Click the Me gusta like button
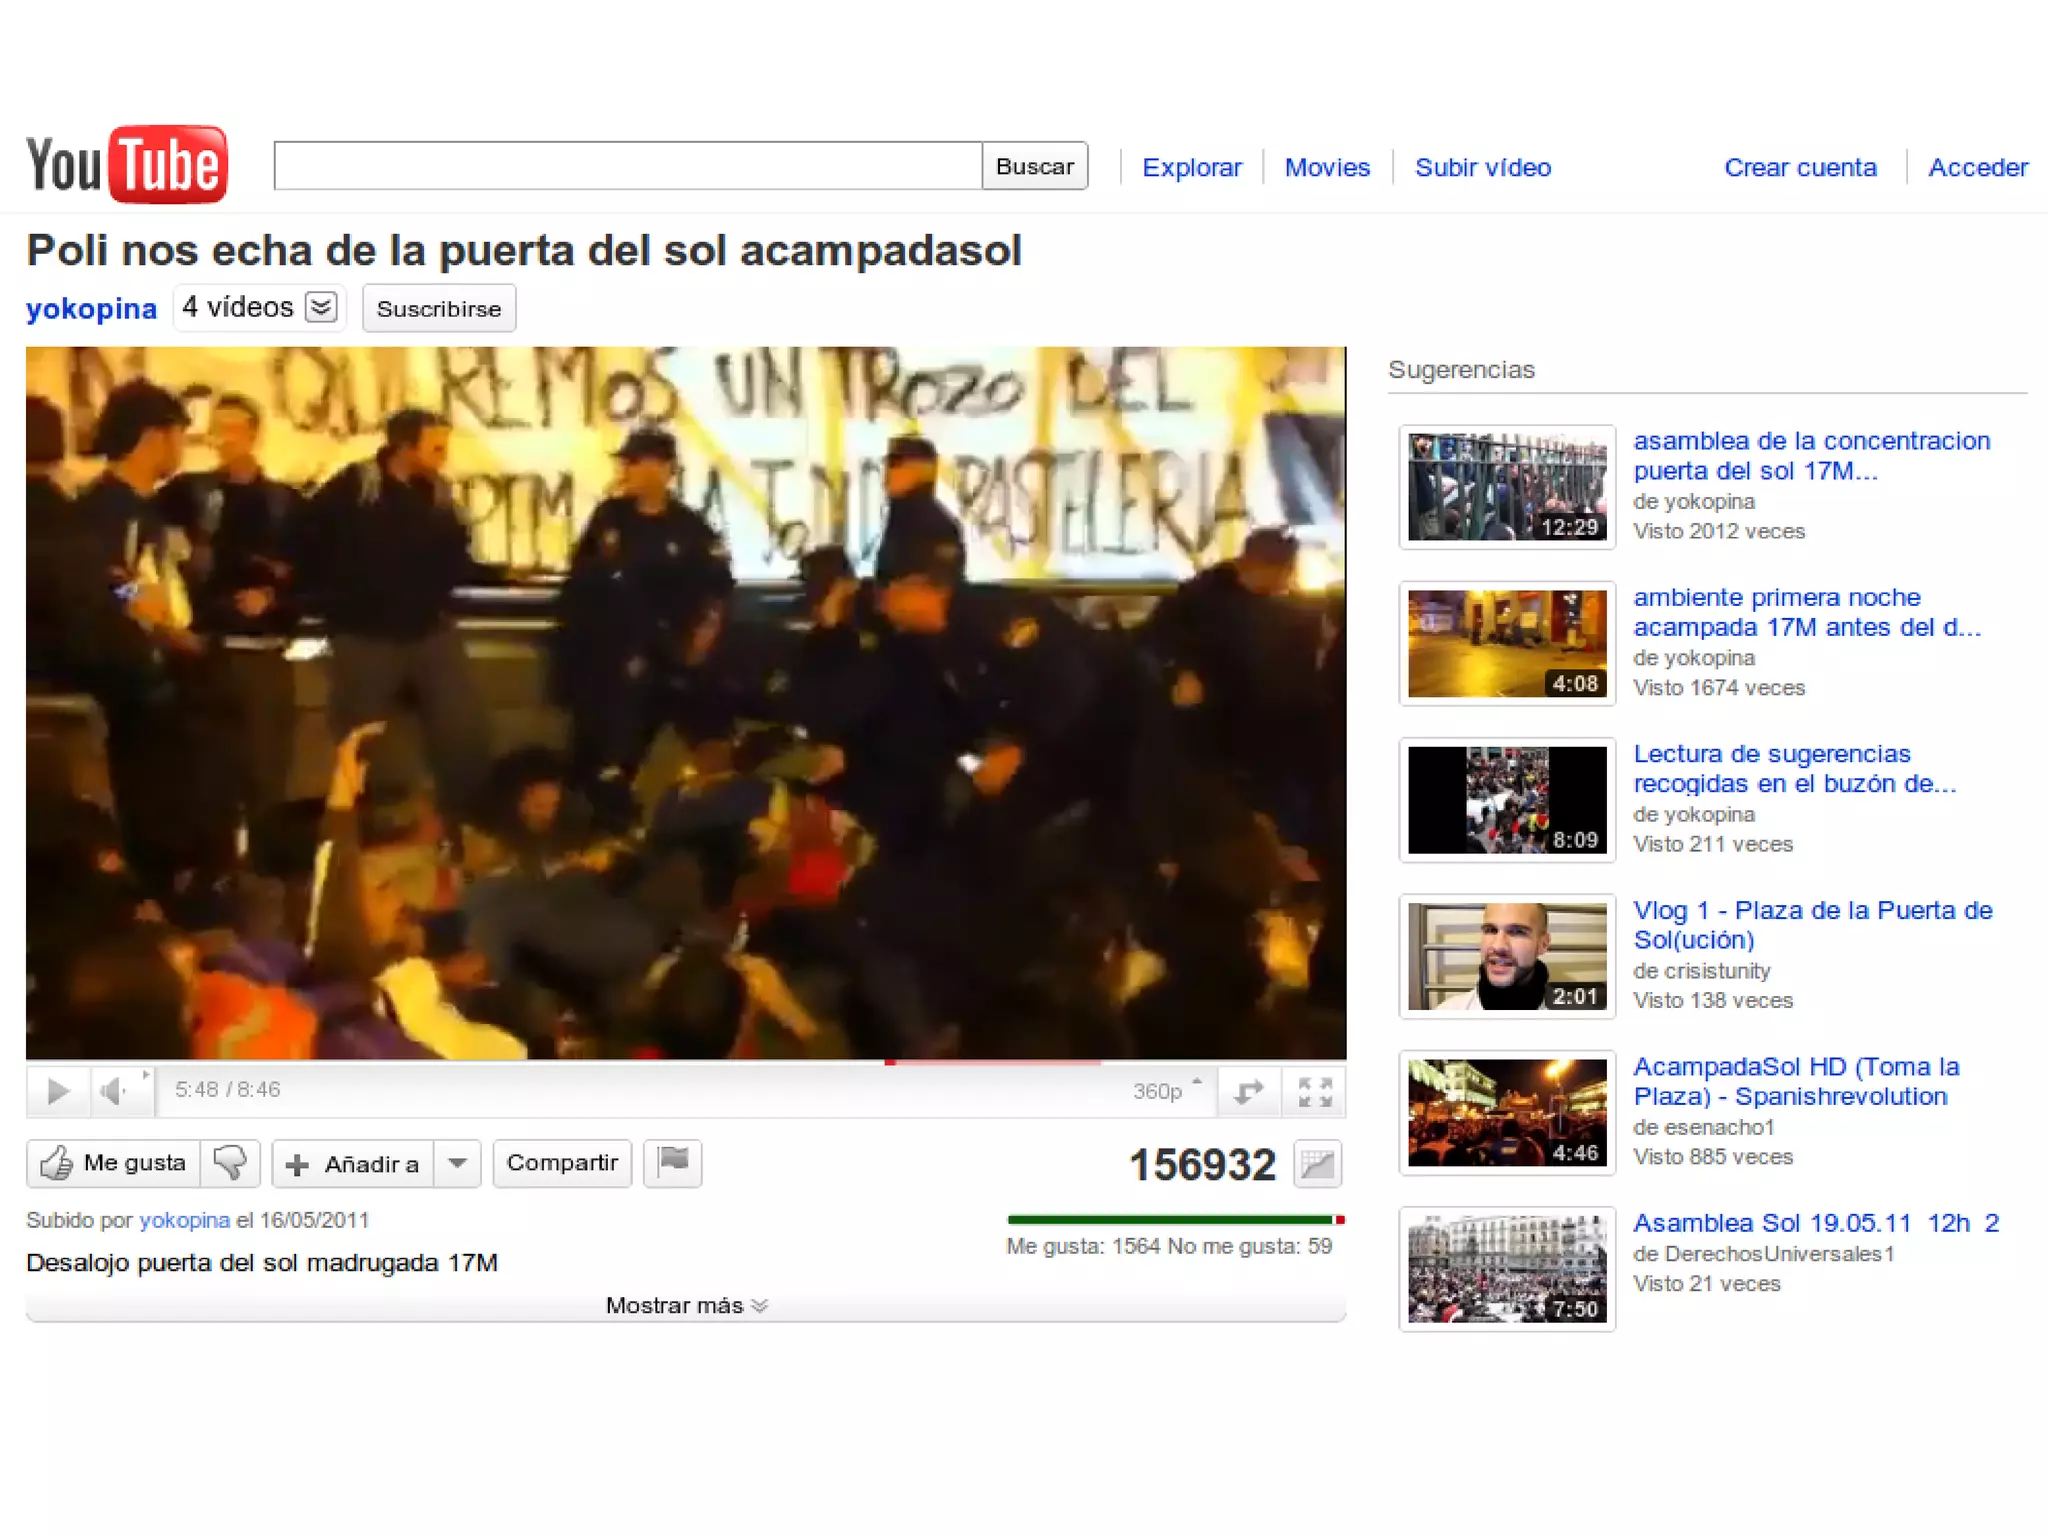 click(114, 1163)
